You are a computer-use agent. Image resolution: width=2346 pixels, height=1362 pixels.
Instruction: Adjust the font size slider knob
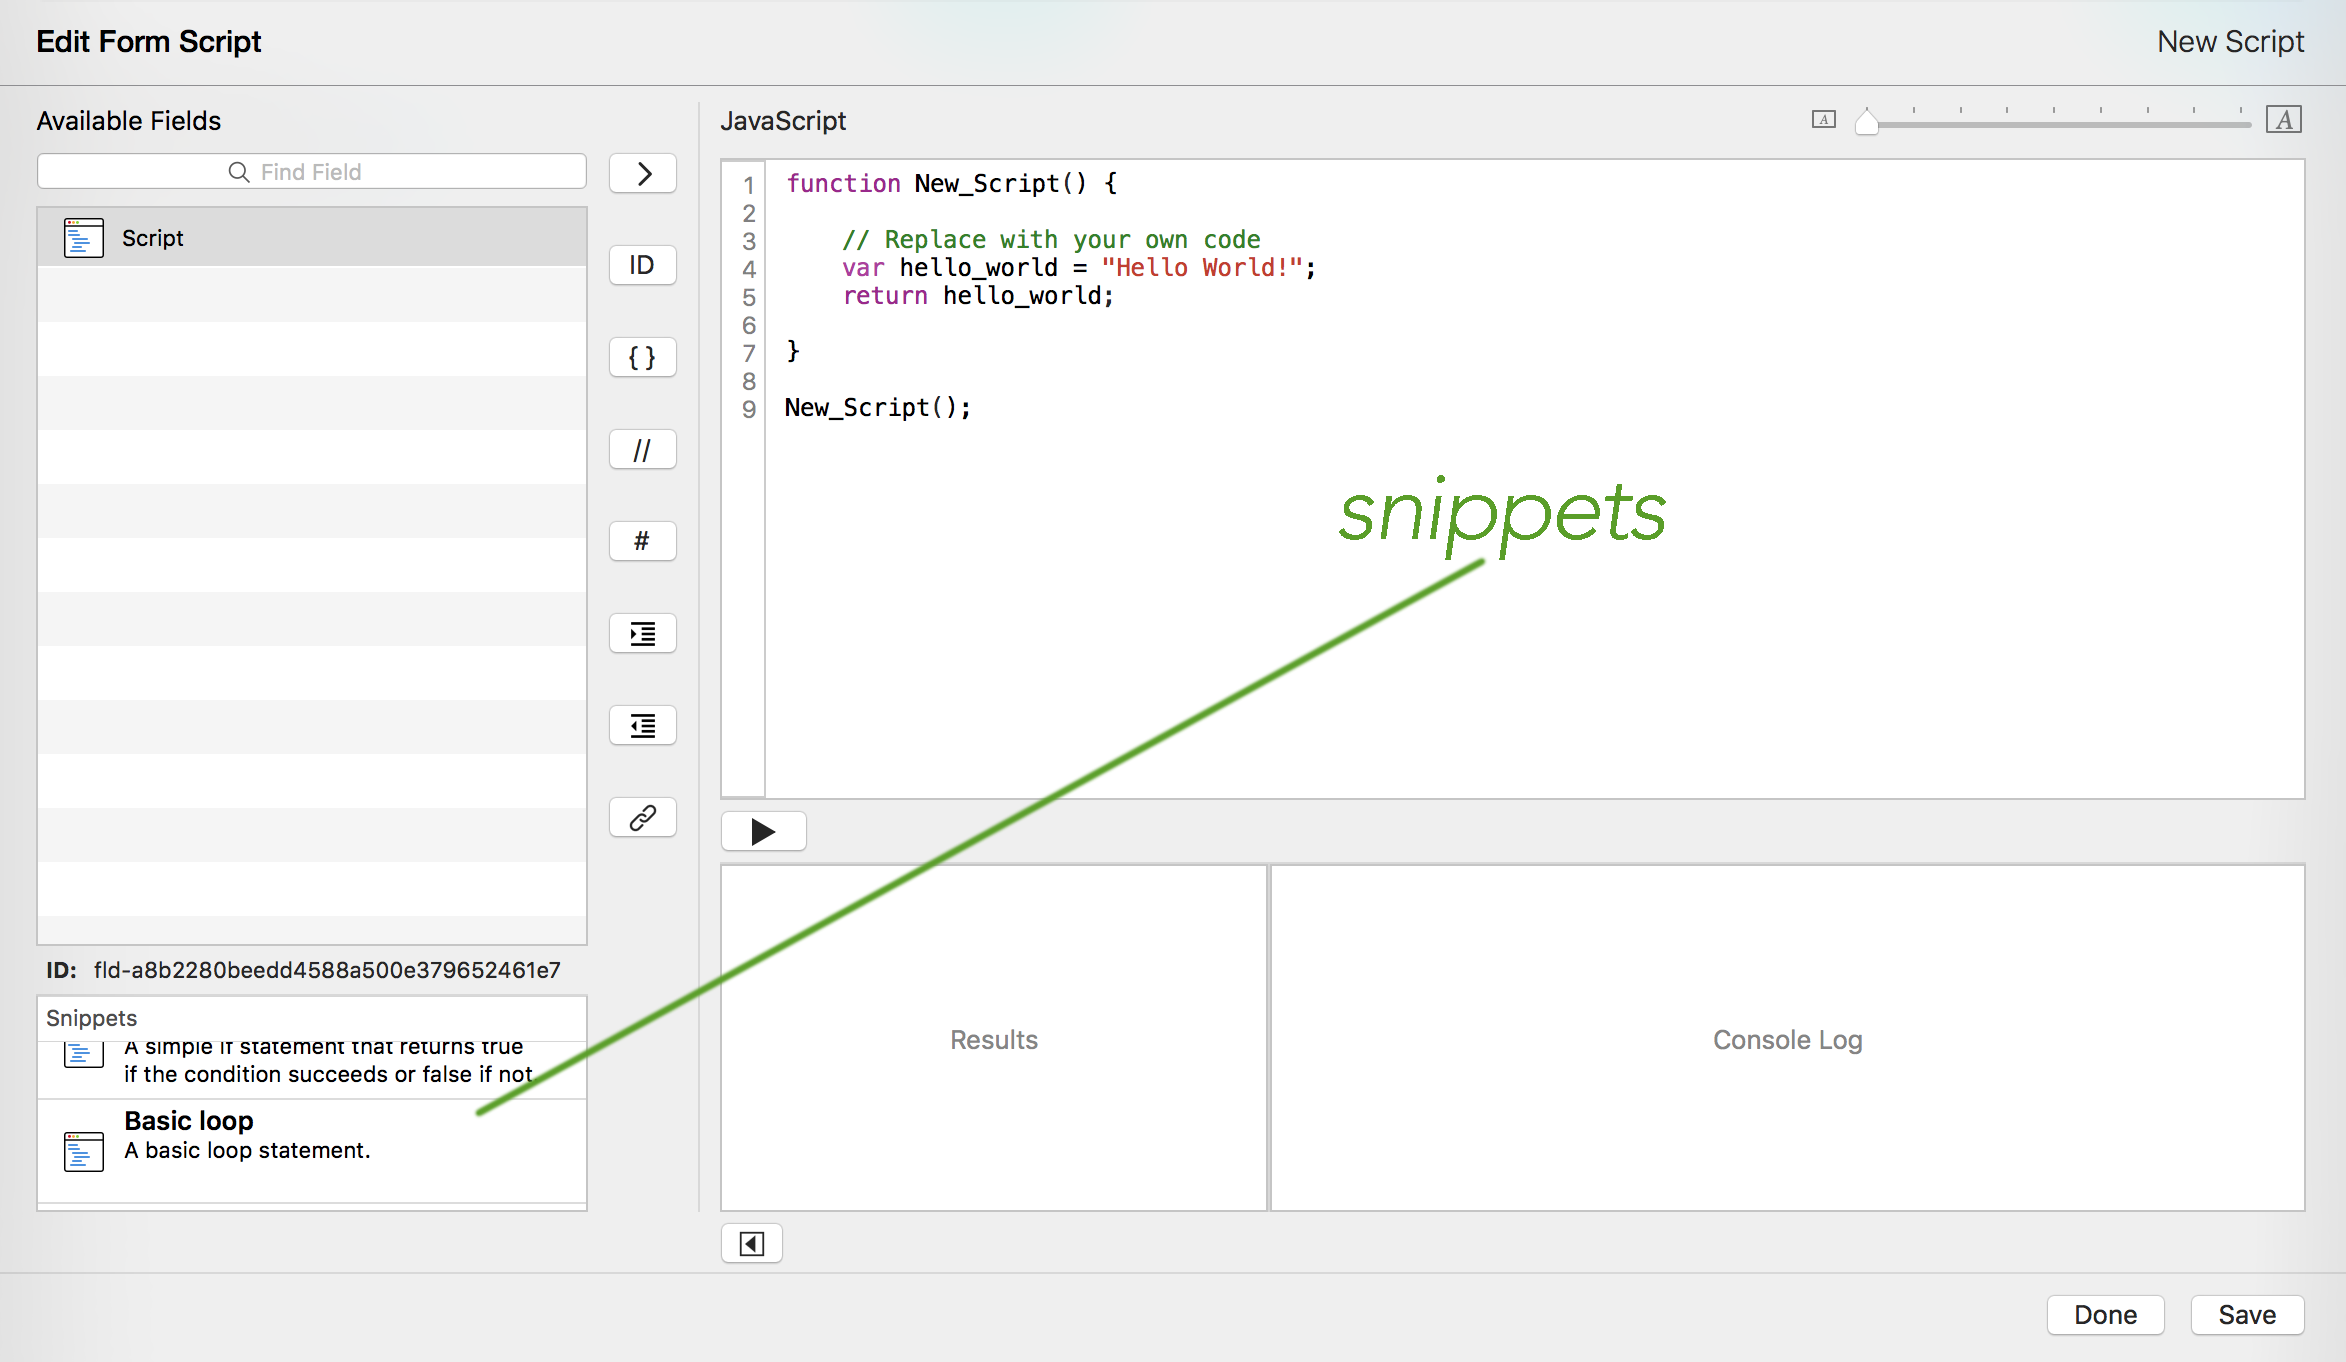click(x=1866, y=122)
